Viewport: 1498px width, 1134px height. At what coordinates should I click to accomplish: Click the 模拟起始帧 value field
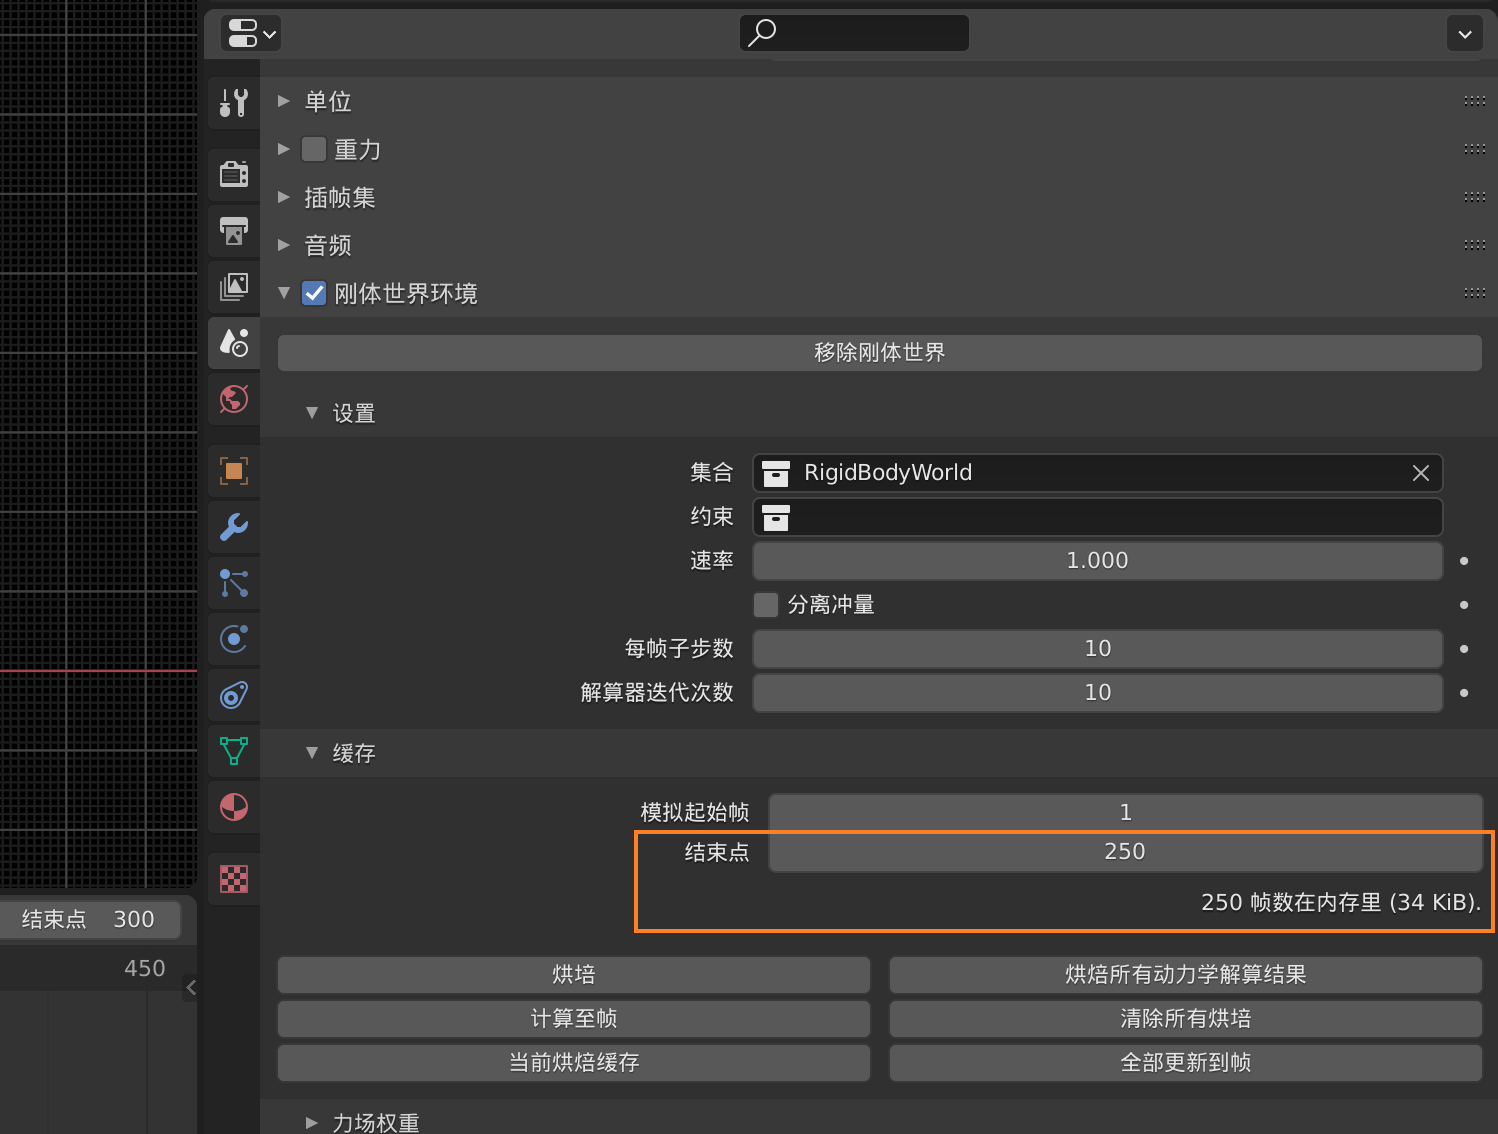1126,813
